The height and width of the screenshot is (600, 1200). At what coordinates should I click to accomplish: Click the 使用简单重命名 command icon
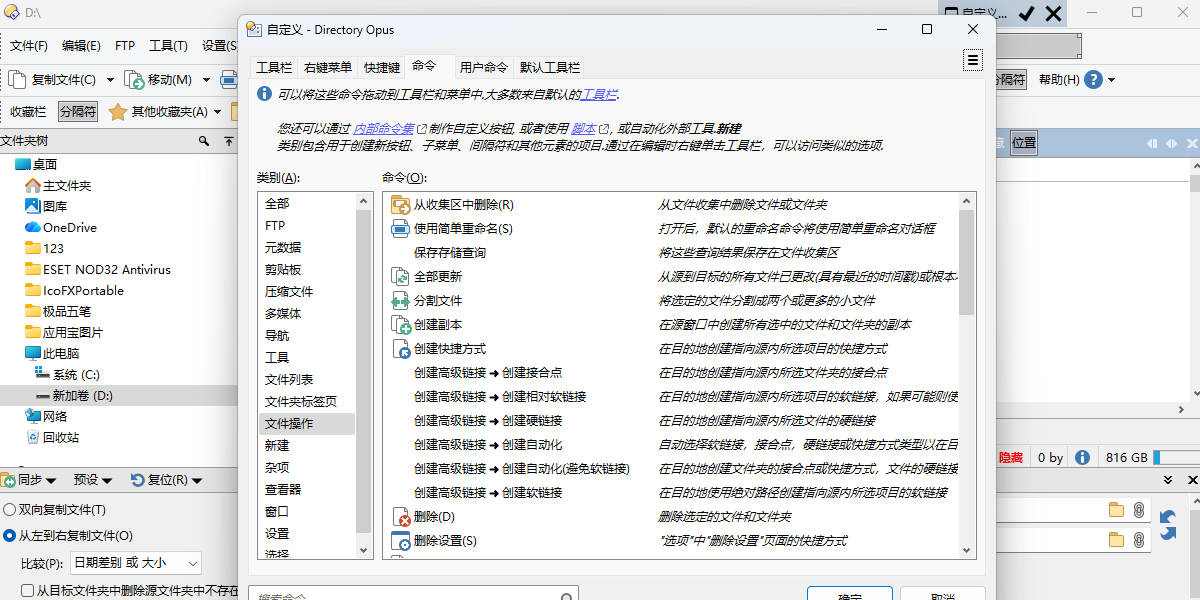(x=400, y=229)
